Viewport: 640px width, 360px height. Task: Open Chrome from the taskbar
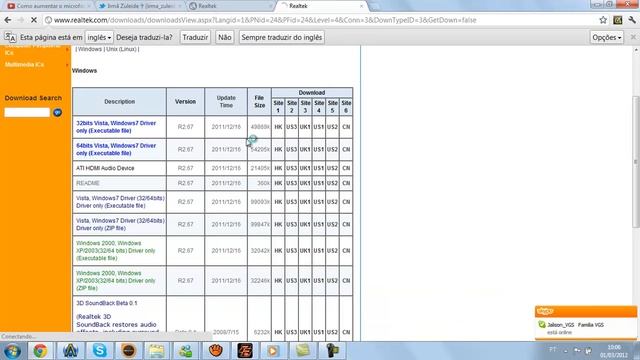[40, 351]
